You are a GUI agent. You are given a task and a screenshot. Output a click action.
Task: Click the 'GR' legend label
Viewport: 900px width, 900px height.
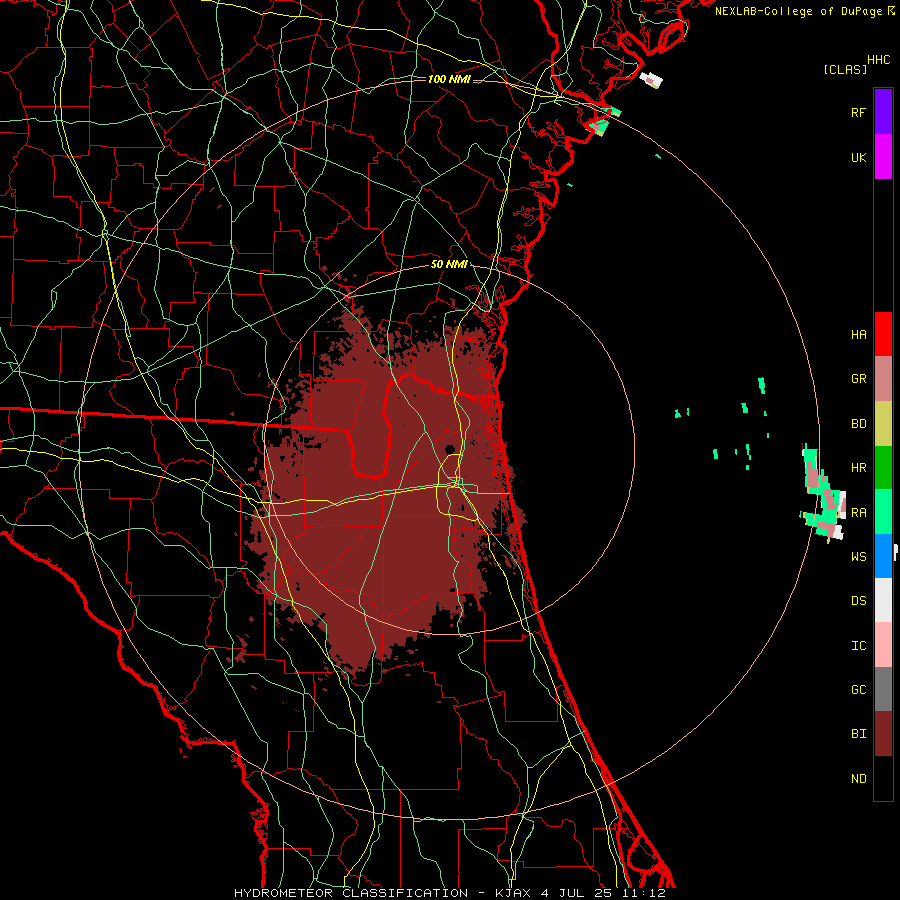[858, 379]
